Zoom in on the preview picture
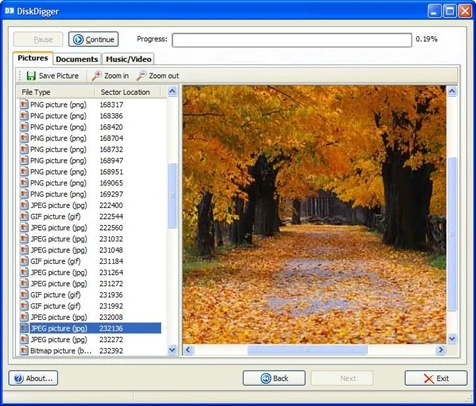Screen dimensions: 476x406 [x=110, y=76]
